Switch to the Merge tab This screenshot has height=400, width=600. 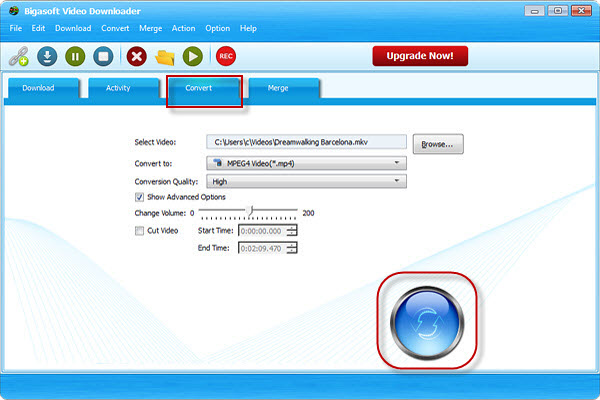point(284,88)
